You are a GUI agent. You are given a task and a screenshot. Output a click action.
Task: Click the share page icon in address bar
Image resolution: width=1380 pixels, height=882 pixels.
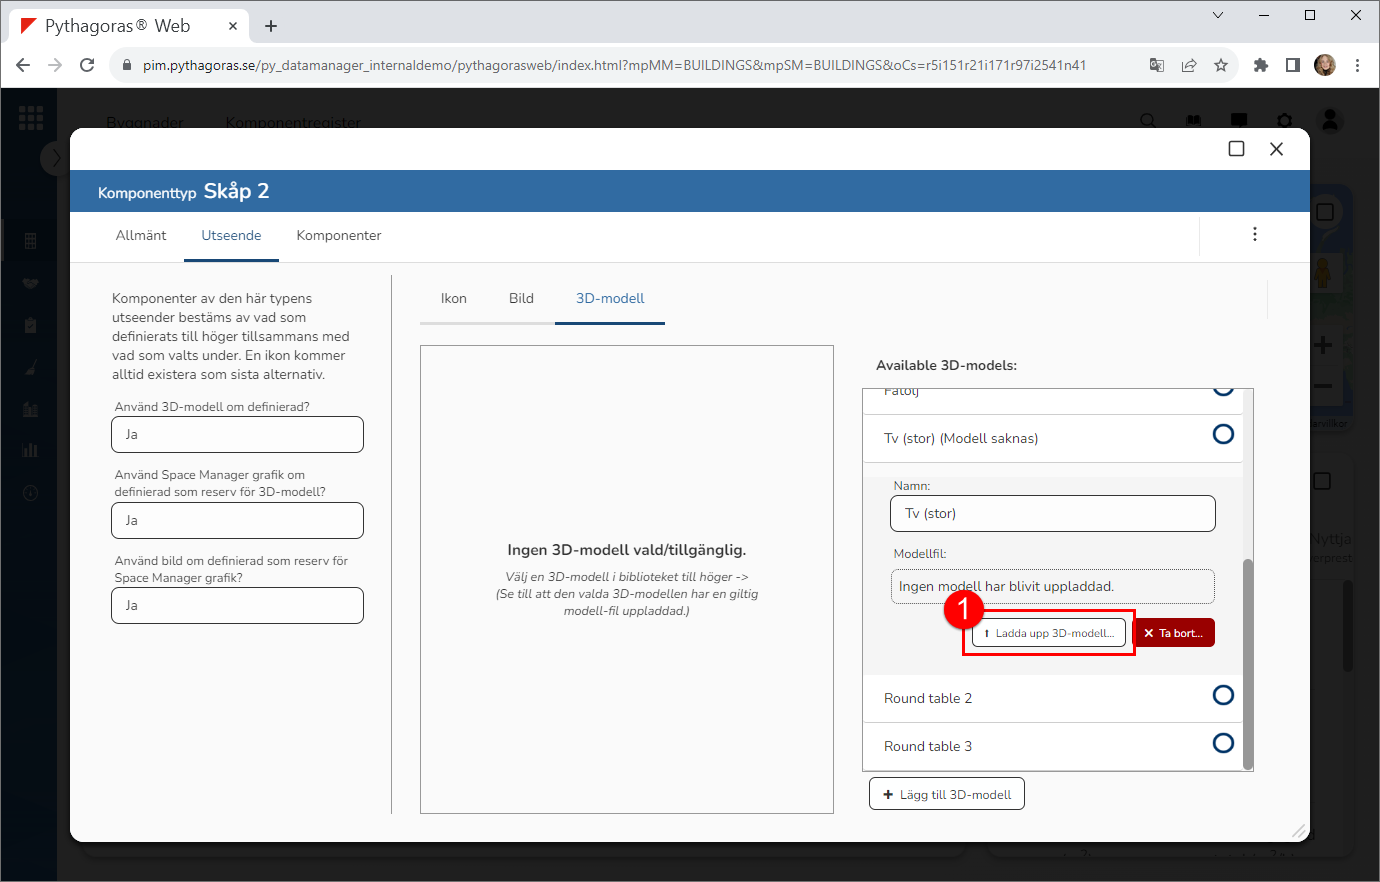click(1189, 65)
